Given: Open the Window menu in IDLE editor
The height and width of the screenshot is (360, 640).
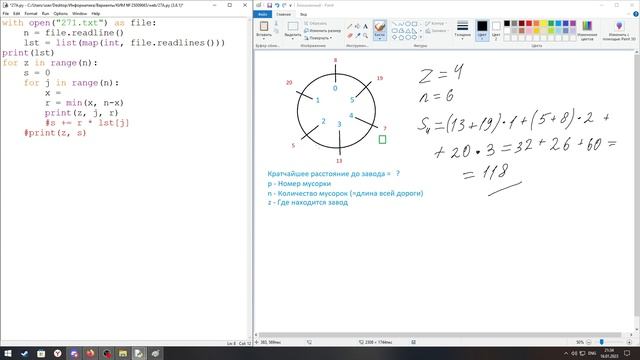Looking at the screenshot, I should point(79,14).
